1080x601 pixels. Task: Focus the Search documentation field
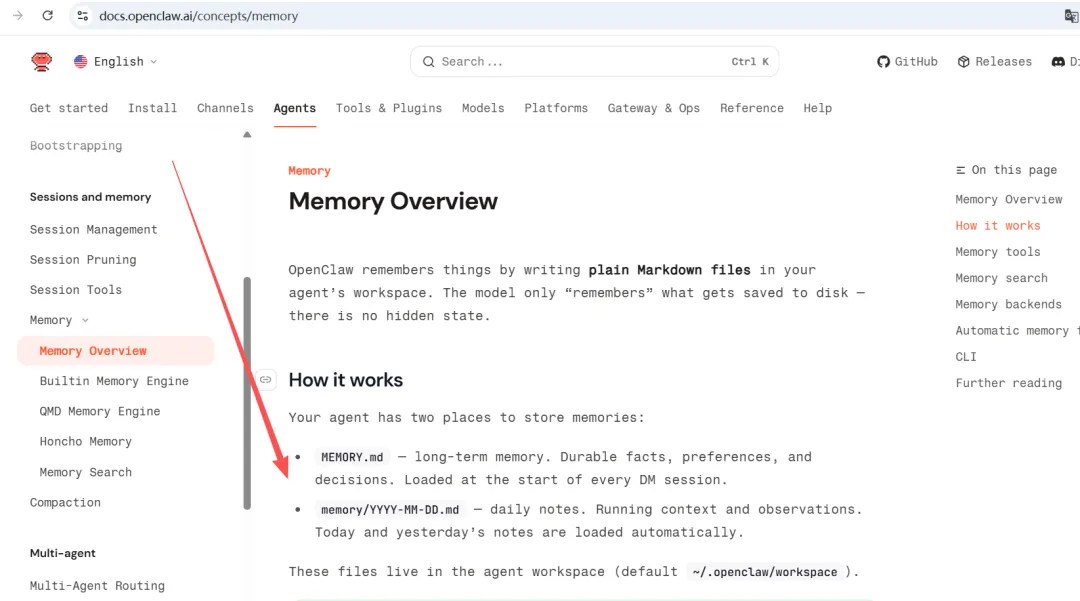pos(594,61)
